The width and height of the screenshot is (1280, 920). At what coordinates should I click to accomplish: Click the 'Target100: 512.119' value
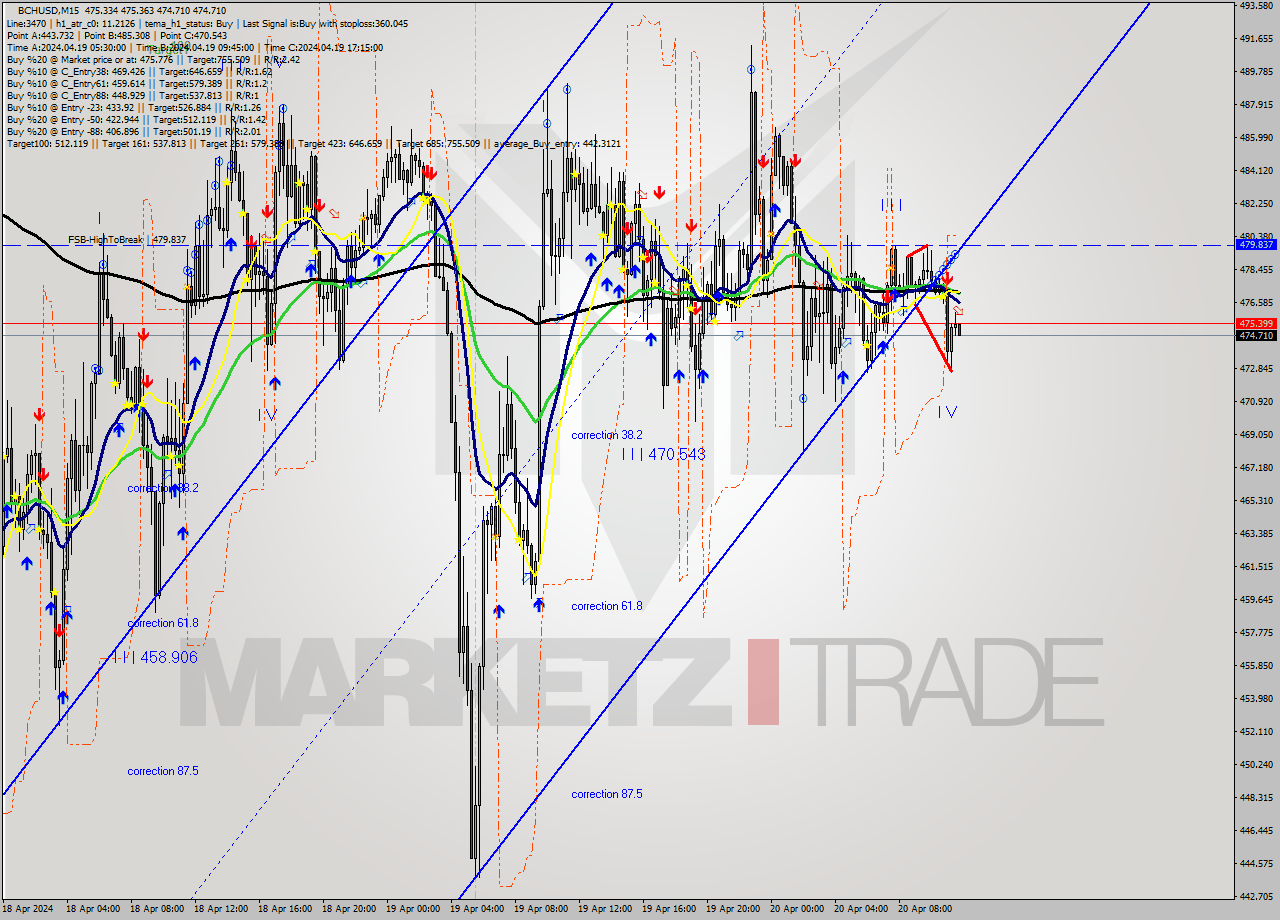47,144
